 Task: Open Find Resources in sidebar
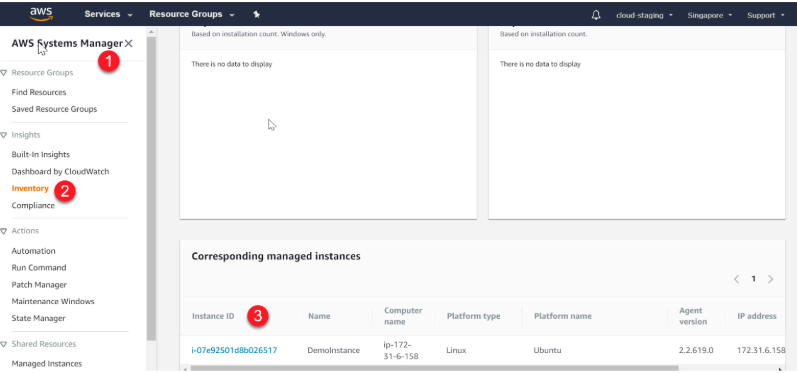pos(39,92)
